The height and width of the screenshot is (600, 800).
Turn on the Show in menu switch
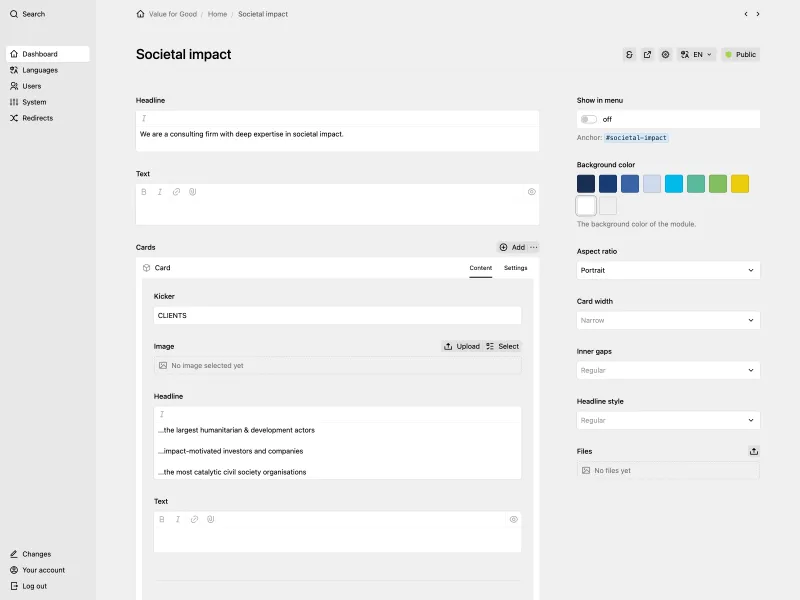tap(590, 117)
